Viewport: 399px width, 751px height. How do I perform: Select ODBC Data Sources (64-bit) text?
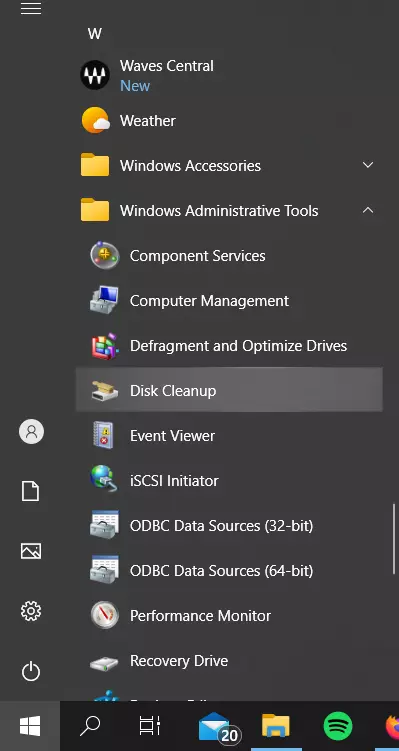(x=221, y=571)
